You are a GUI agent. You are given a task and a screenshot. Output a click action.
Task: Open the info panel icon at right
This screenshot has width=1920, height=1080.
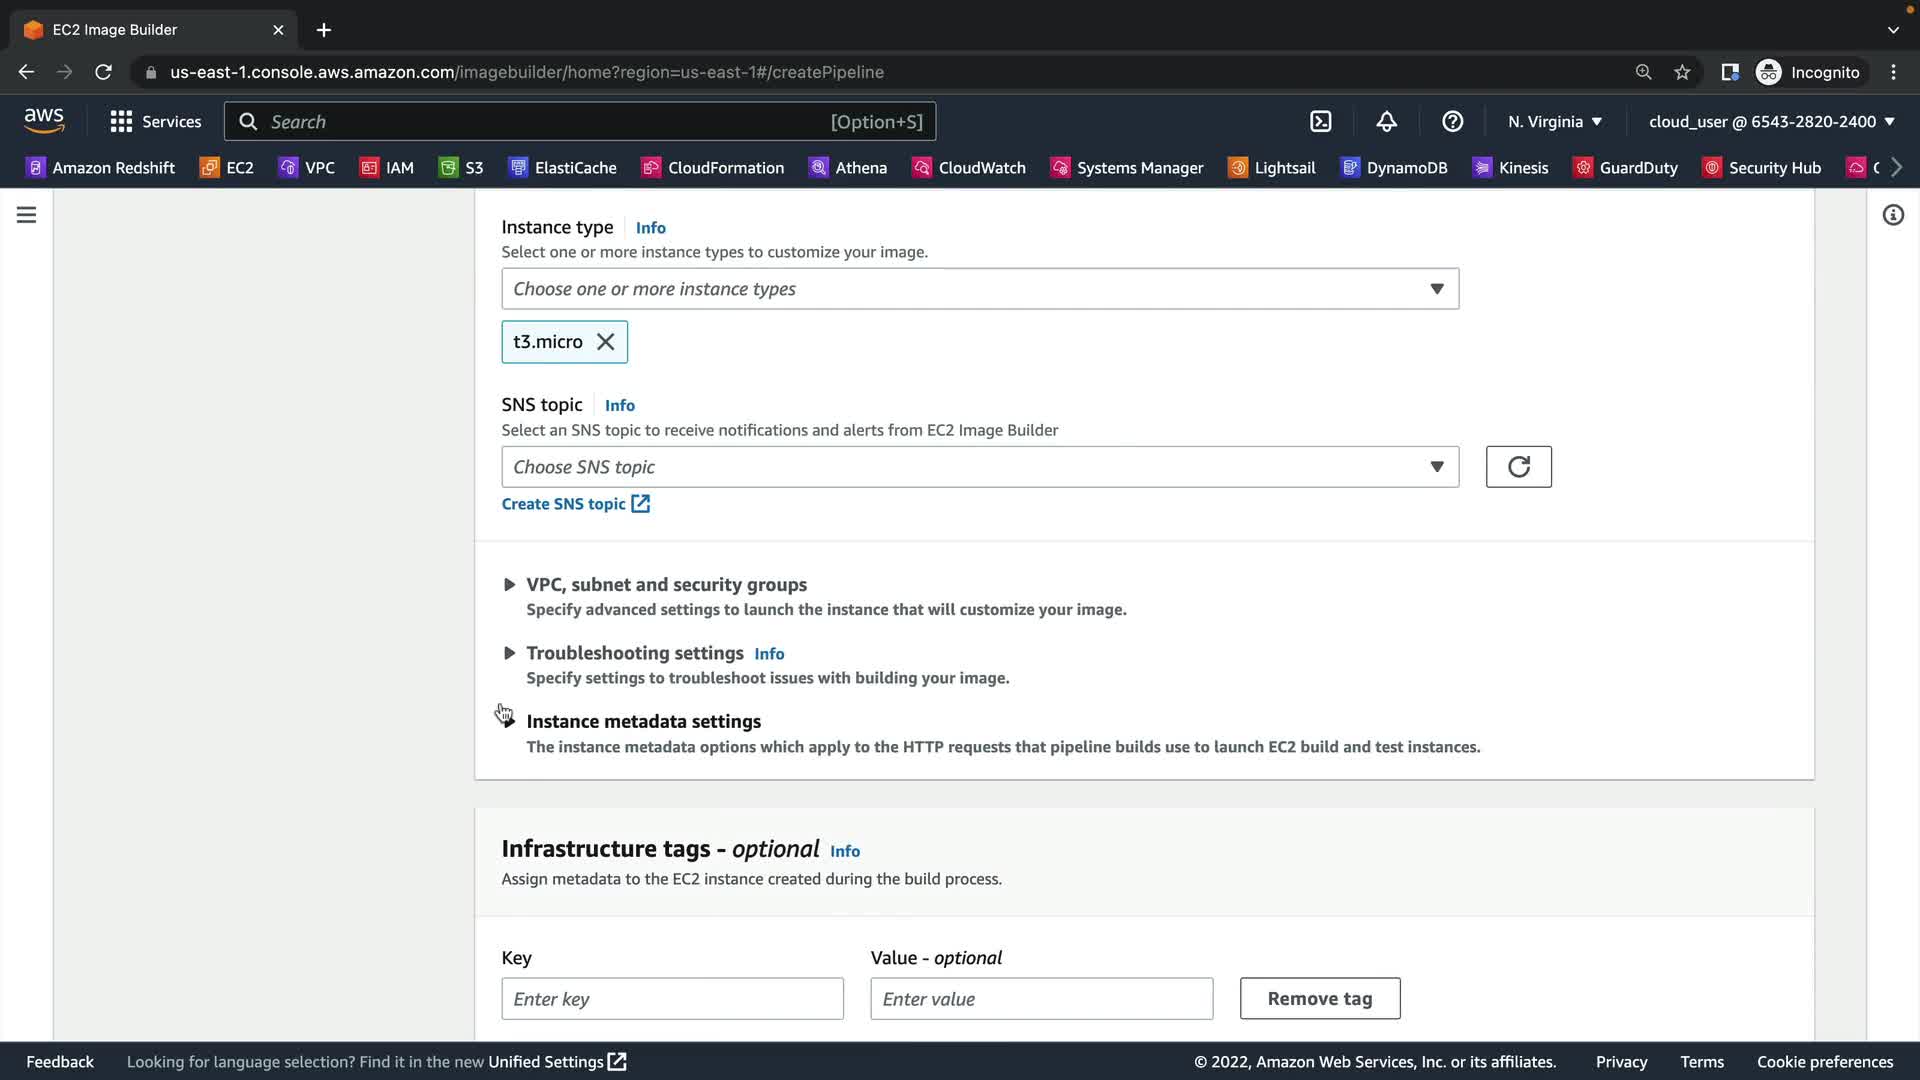click(x=1893, y=215)
